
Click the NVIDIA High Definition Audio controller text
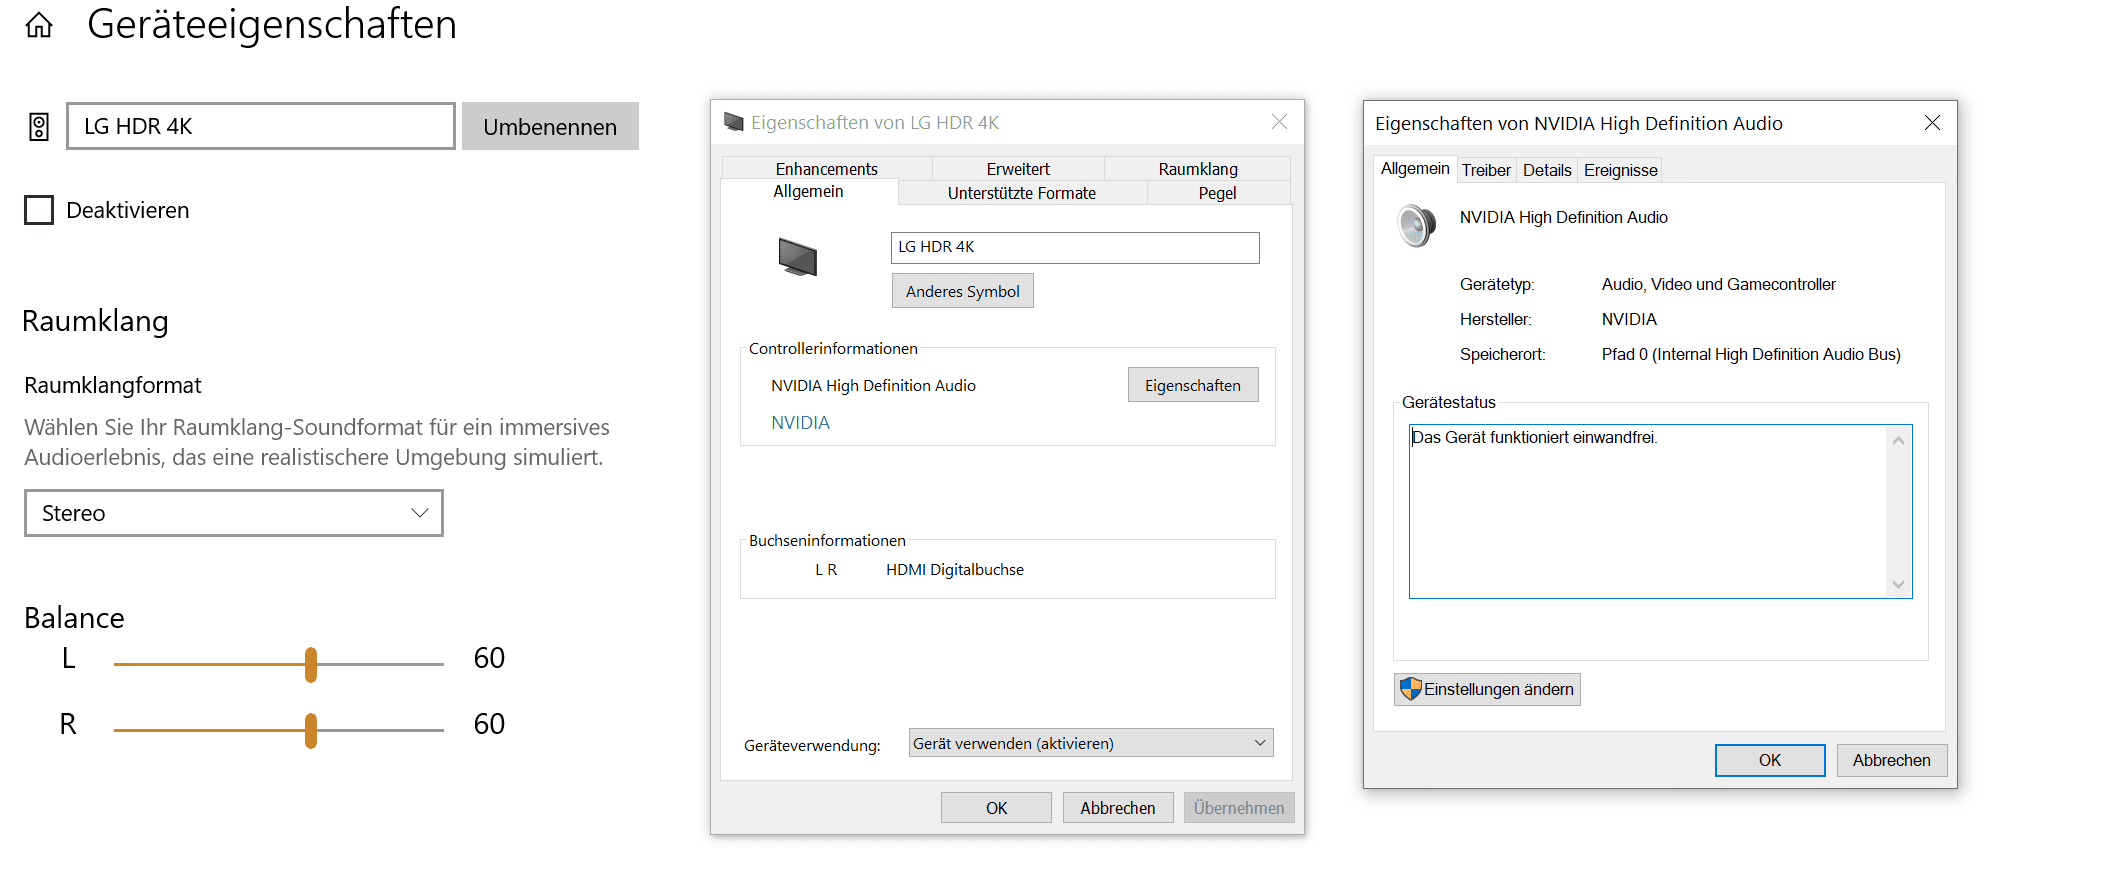coord(873,385)
